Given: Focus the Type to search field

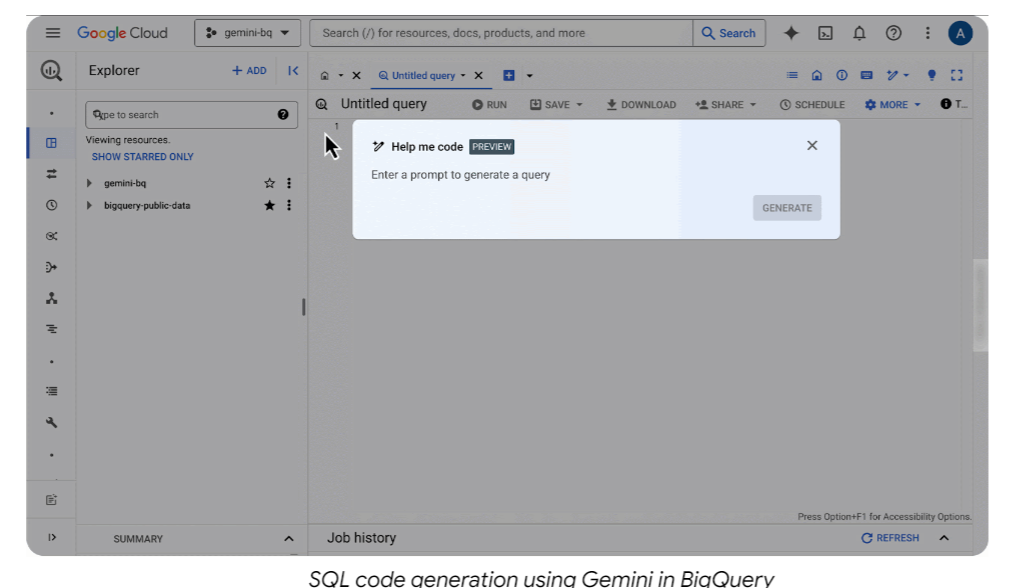Looking at the screenshot, I should coord(191,115).
